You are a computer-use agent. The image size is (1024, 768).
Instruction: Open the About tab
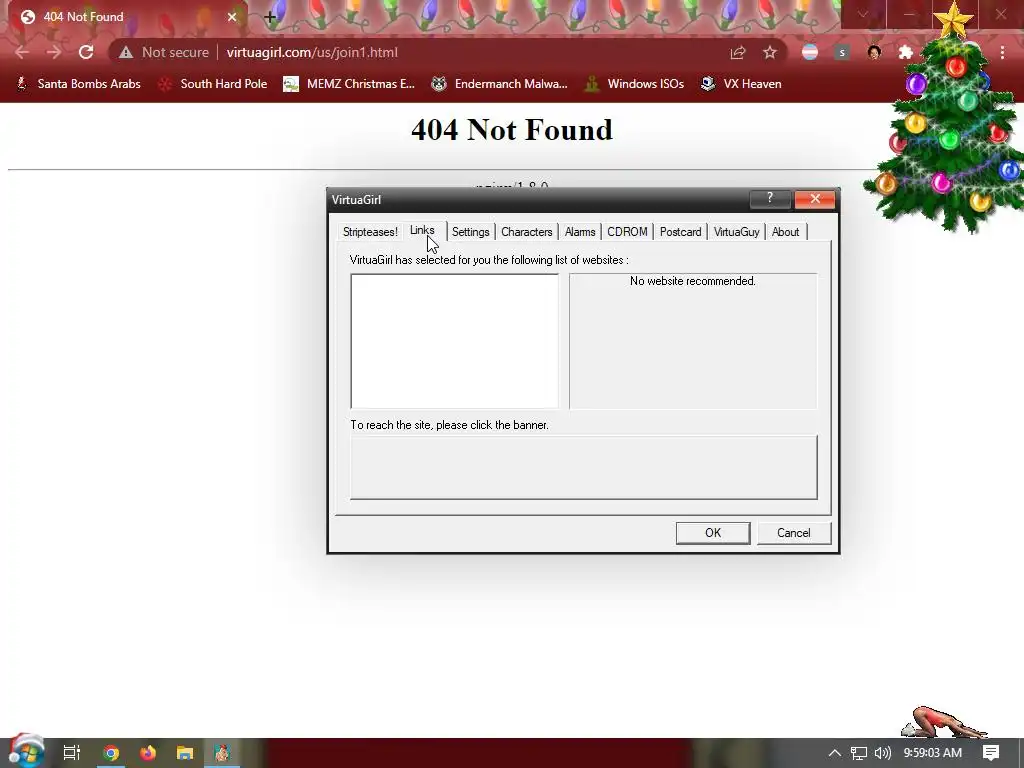(x=785, y=232)
